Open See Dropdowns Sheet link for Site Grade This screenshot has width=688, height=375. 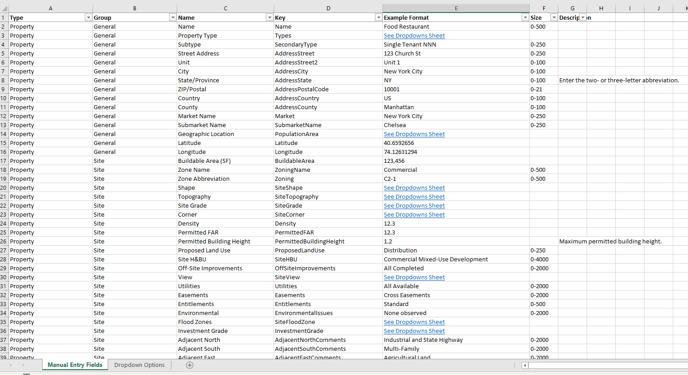tap(414, 206)
